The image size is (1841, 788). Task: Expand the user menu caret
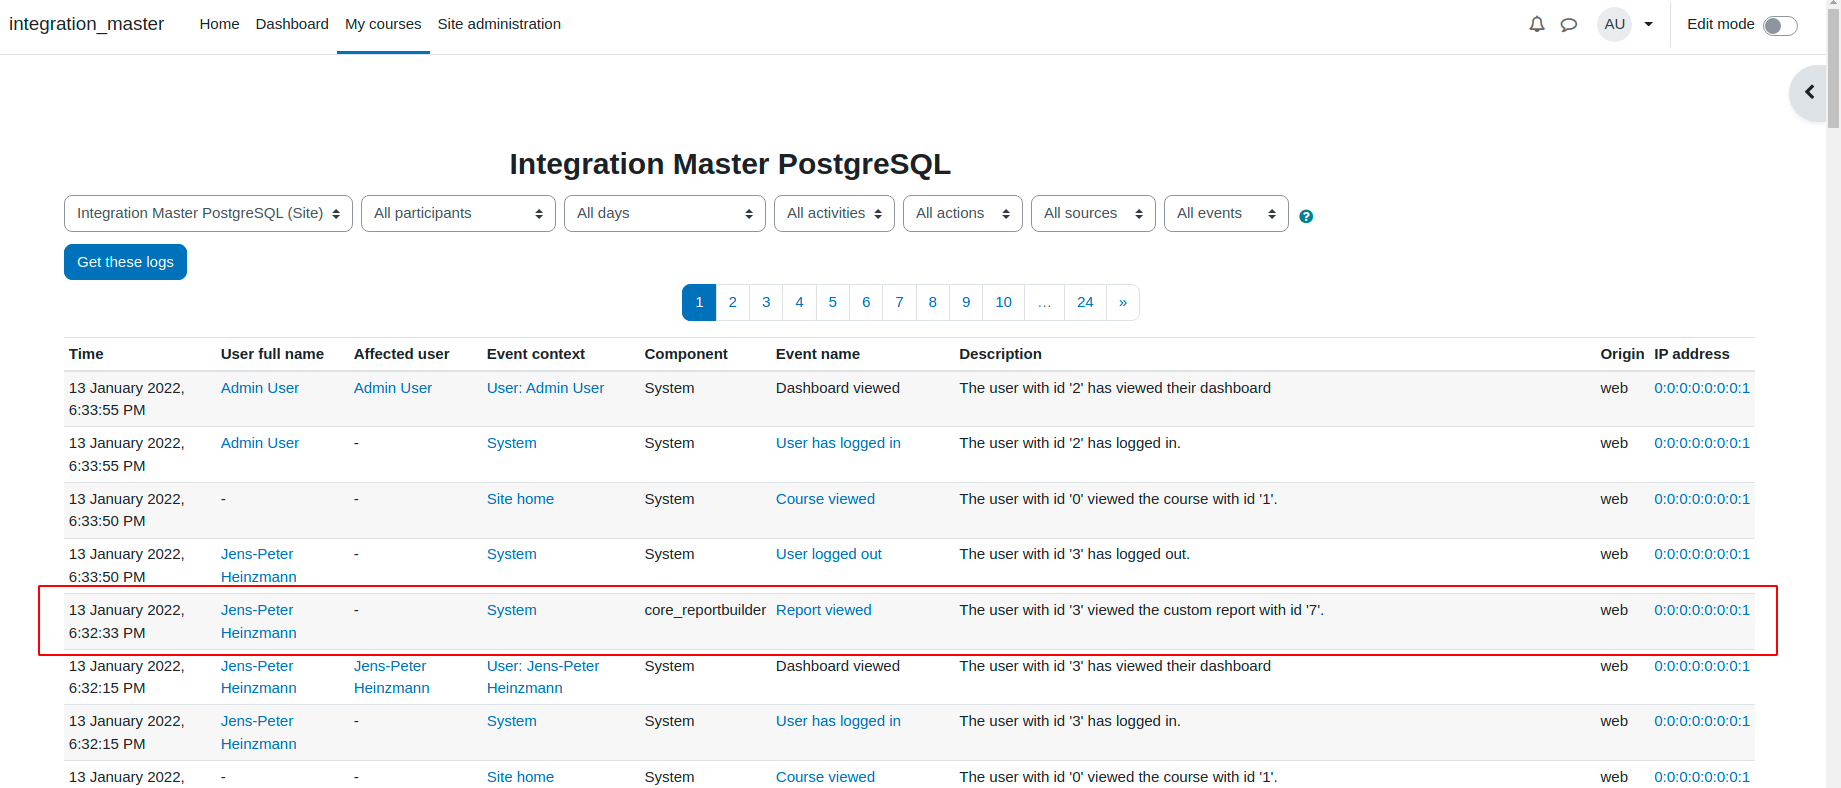pyautogui.click(x=1649, y=24)
